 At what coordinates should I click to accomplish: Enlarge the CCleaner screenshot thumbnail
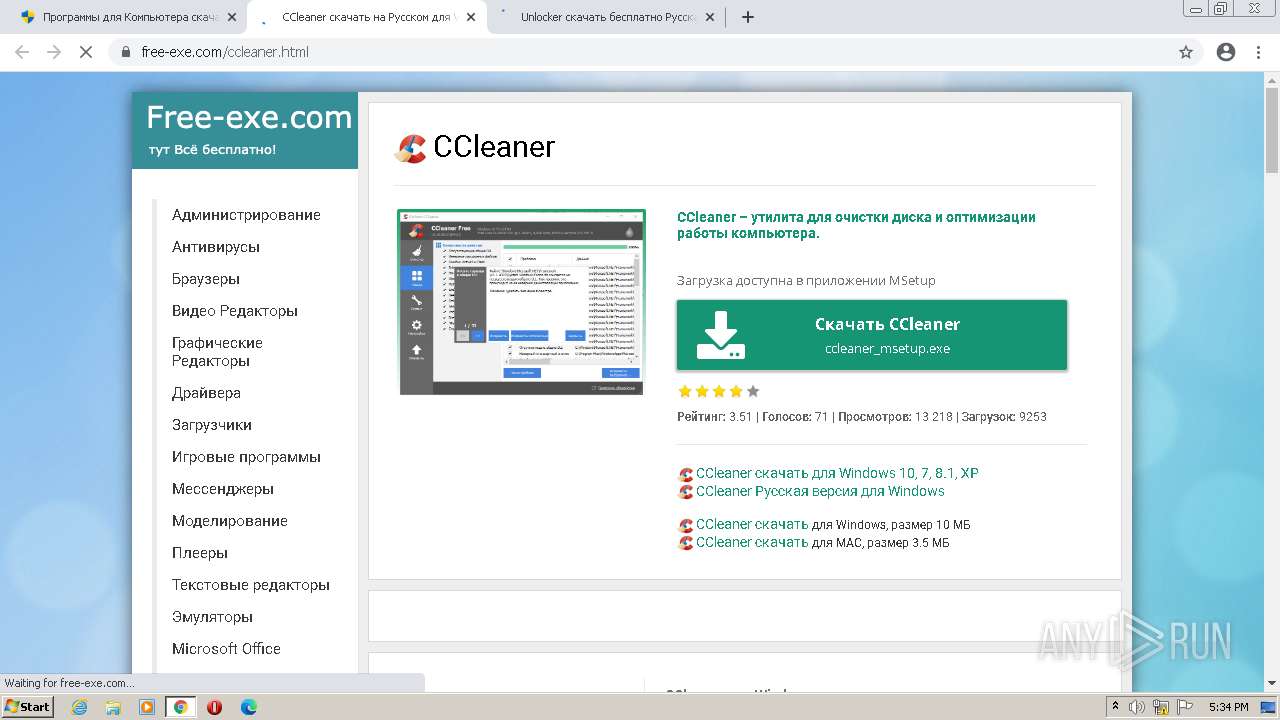[x=522, y=302]
